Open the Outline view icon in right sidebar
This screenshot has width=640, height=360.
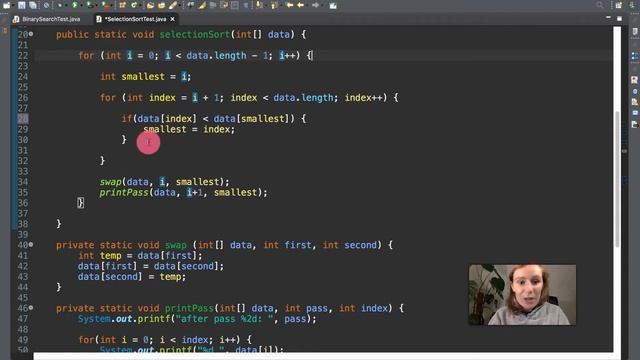click(635, 56)
